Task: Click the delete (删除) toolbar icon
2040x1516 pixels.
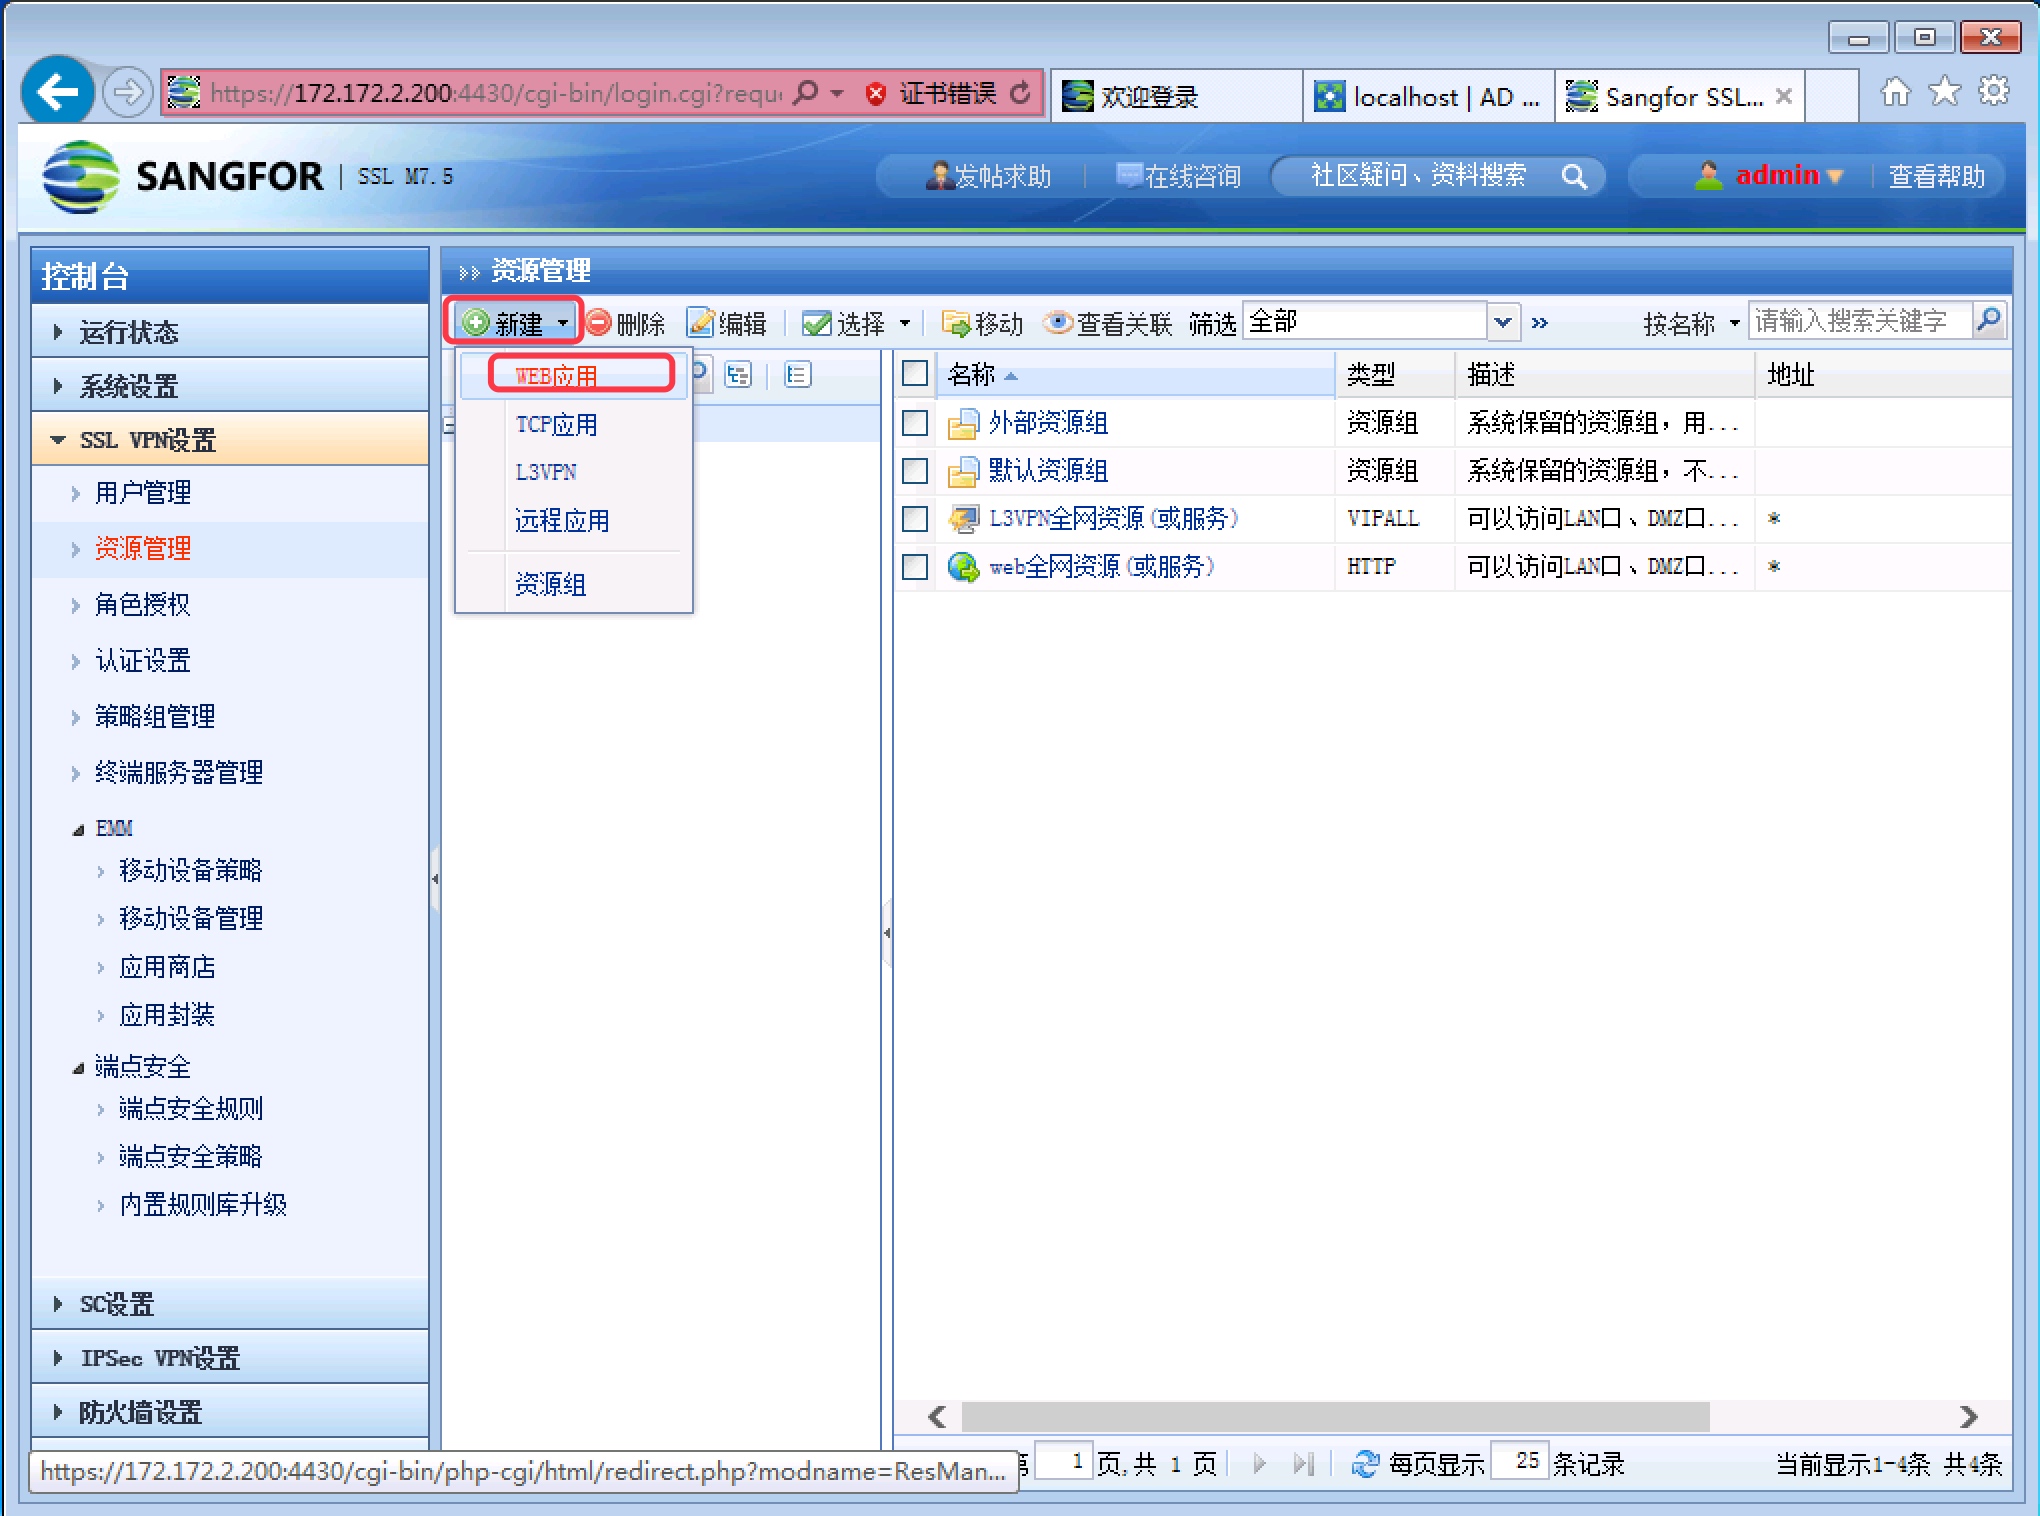Action: point(600,323)
